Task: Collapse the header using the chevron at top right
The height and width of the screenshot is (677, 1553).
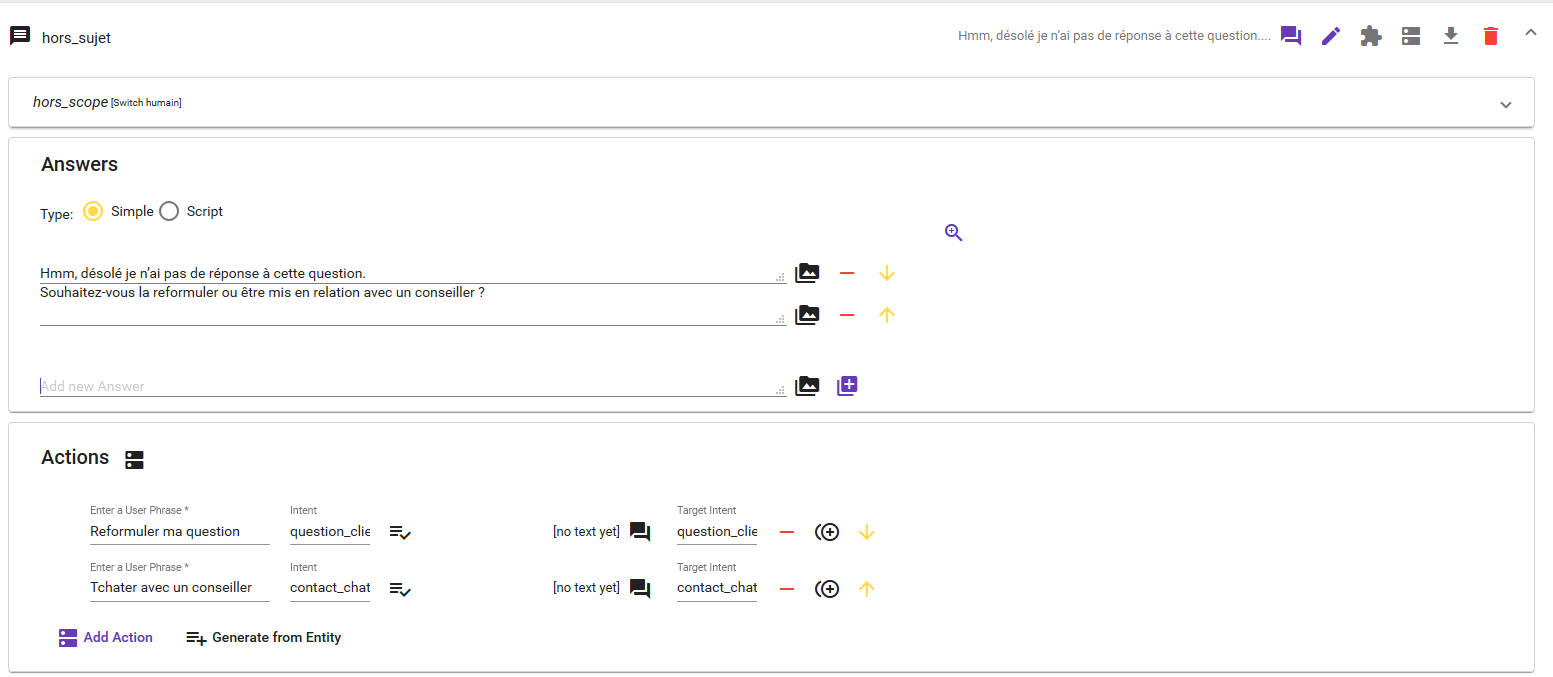Action: click(1530, 33)
